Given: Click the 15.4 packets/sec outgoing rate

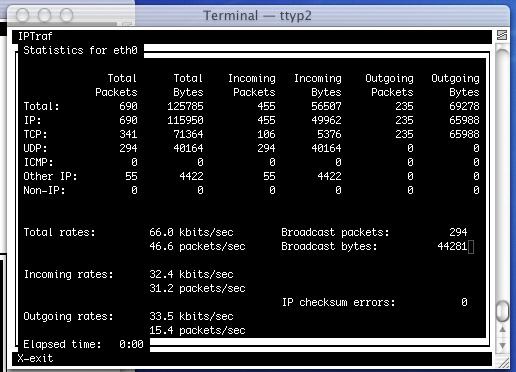Looking at the screenshot, I should 197,330.
